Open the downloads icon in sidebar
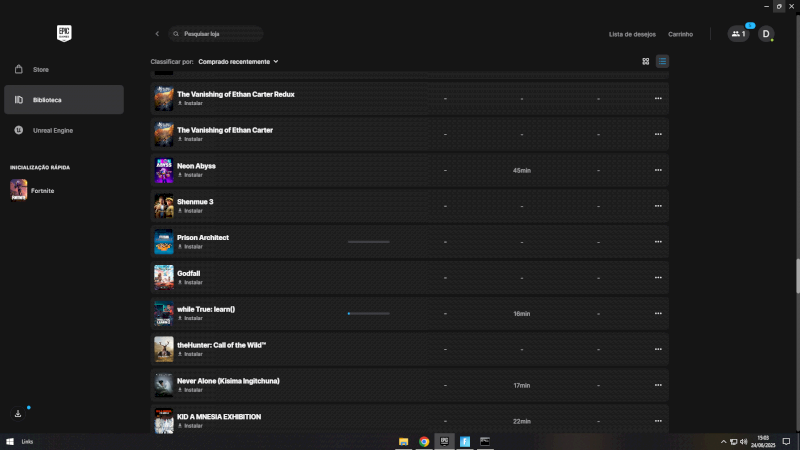Image resolution: width=800 pixels, height=450 pixels. [18, 414]
